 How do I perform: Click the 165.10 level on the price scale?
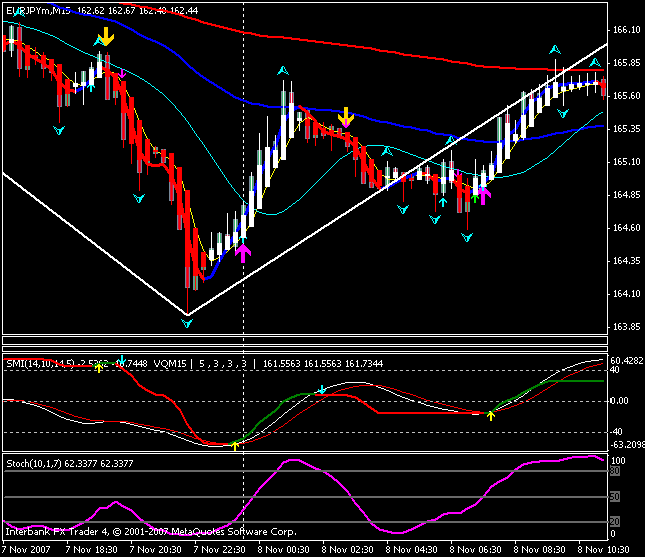(626, 162)
